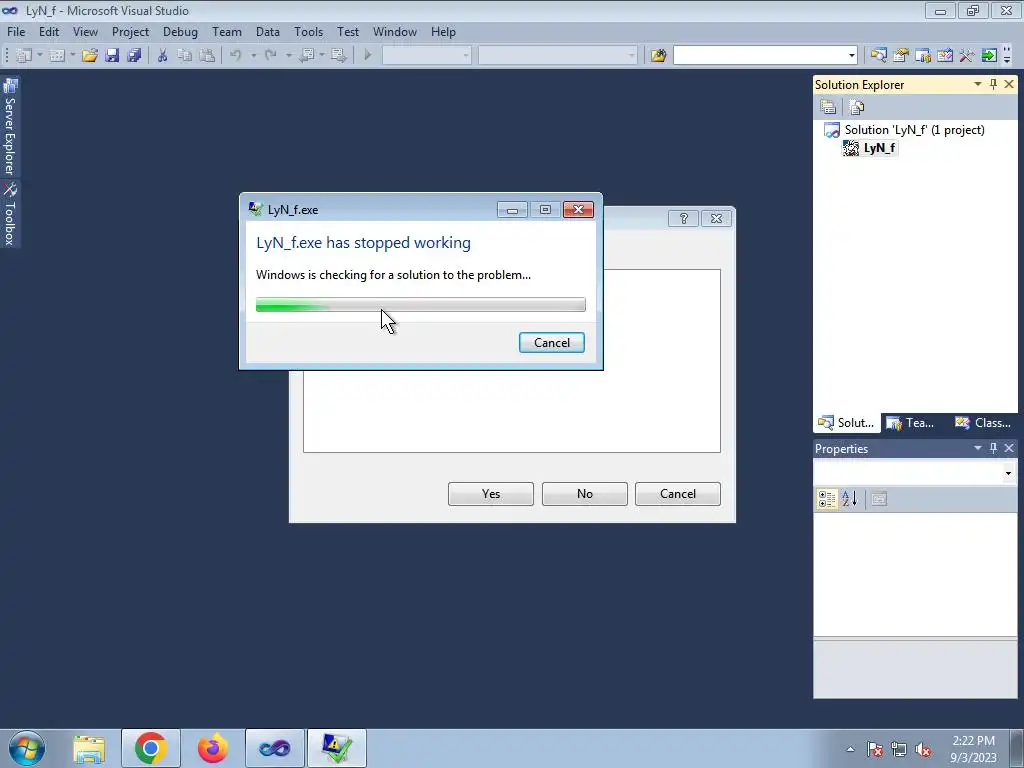
Task: Open the Properties object selector dropdown
Action: pyautogui.click(x=1008, y=473)
